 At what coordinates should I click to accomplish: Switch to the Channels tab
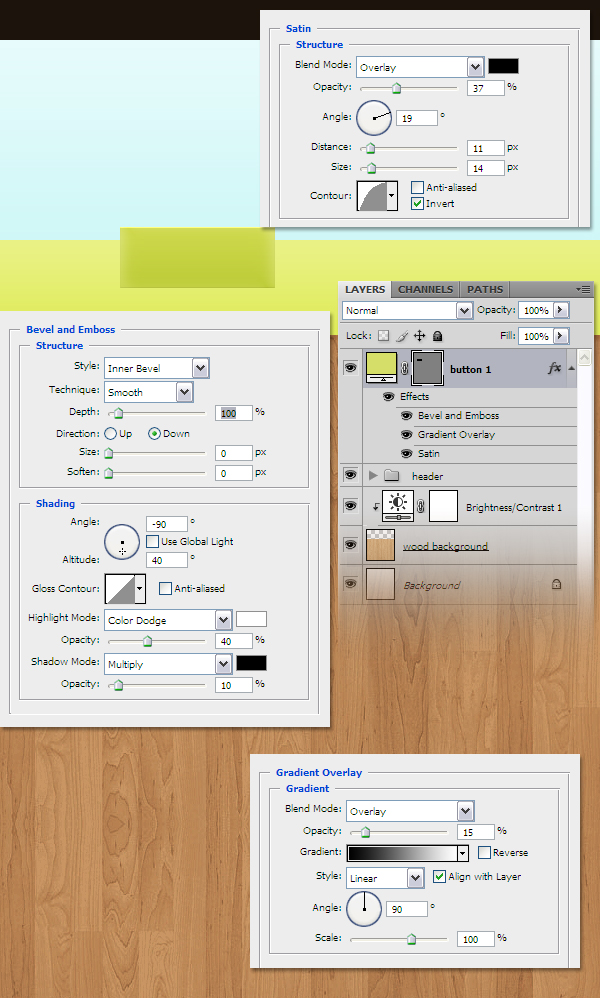426,289
